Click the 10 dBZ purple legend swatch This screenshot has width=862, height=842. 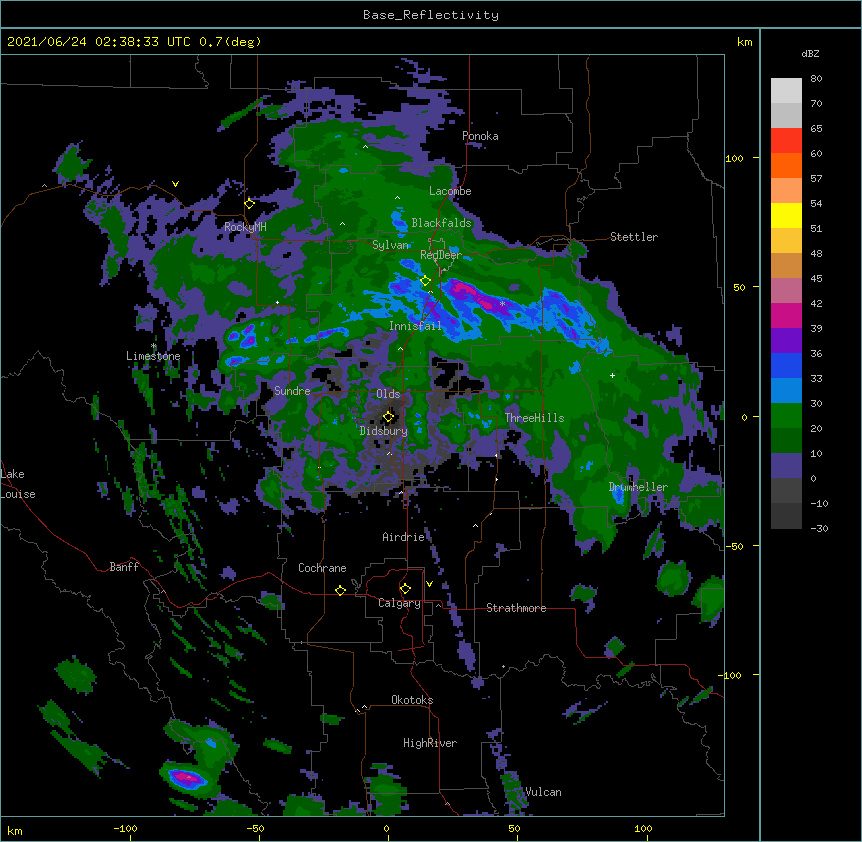pos(786,466)
